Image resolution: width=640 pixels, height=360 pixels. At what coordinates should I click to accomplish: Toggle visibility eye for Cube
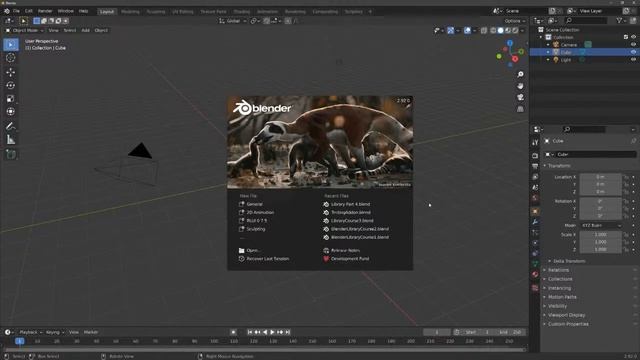[633, 52]
